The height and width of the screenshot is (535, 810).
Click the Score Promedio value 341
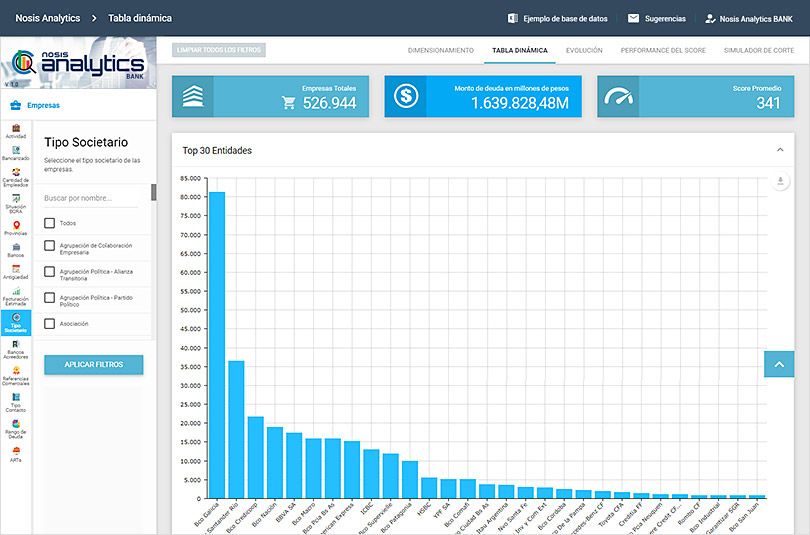[x=769, y=103]
